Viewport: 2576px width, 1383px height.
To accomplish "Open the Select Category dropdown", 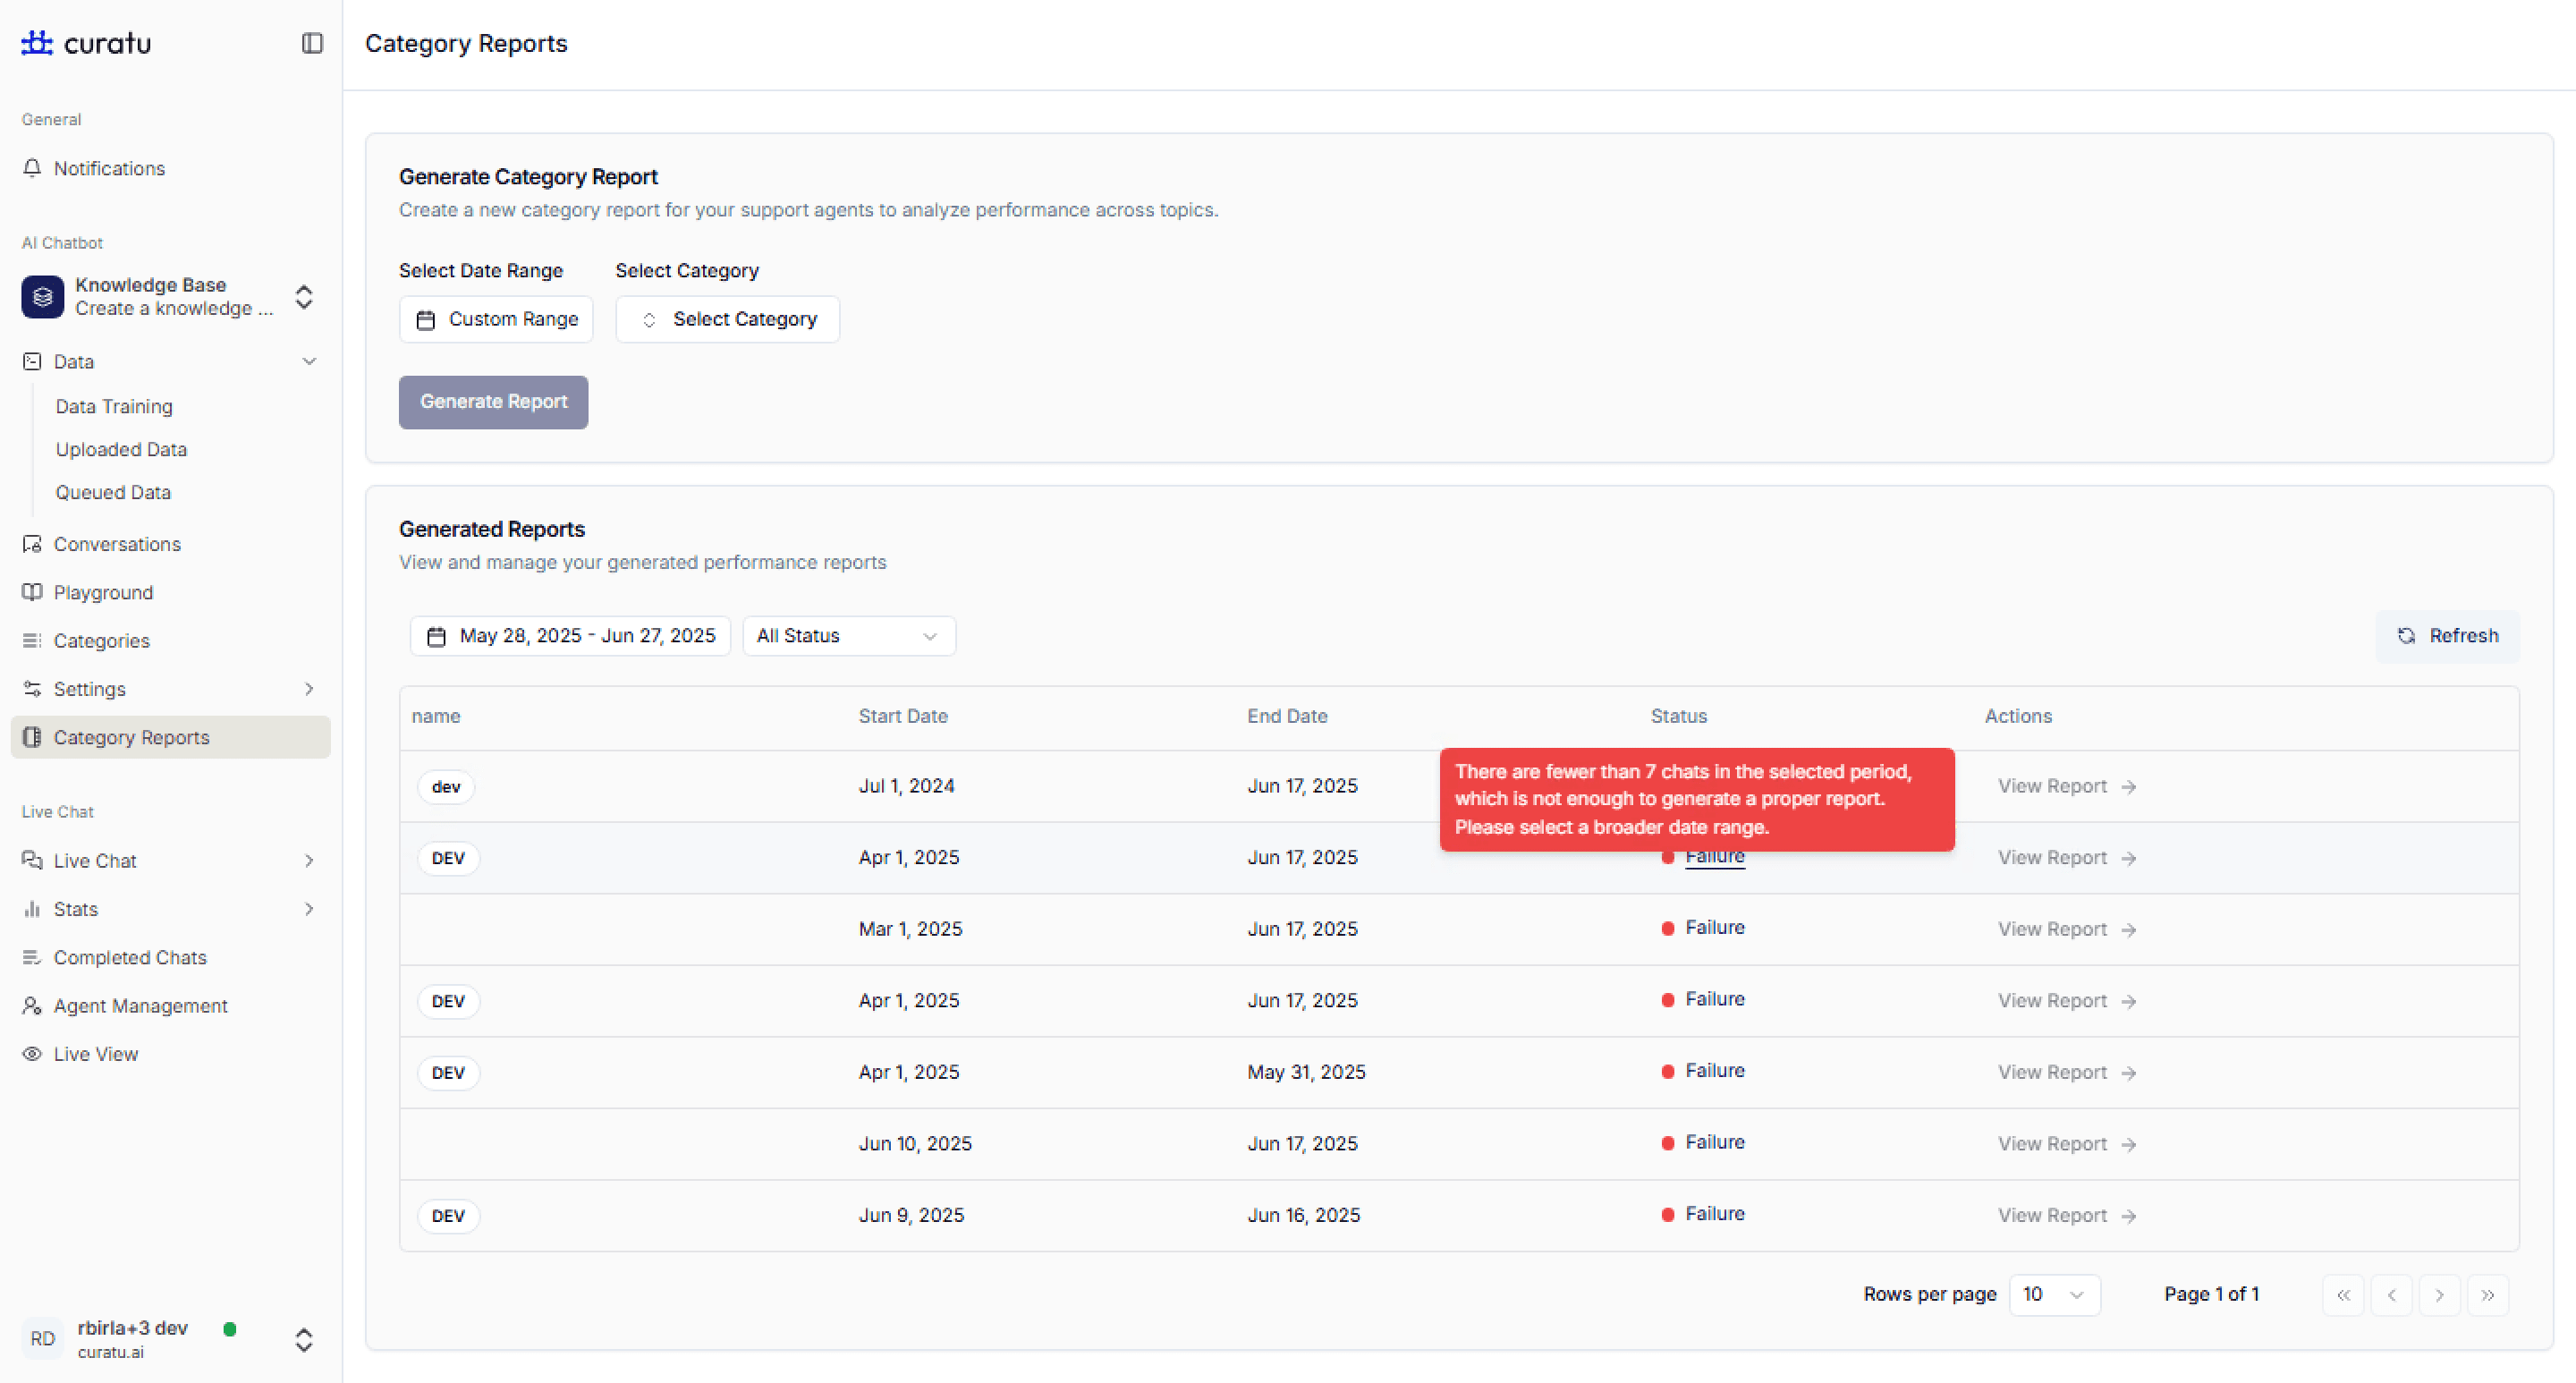I will (727, 319).
